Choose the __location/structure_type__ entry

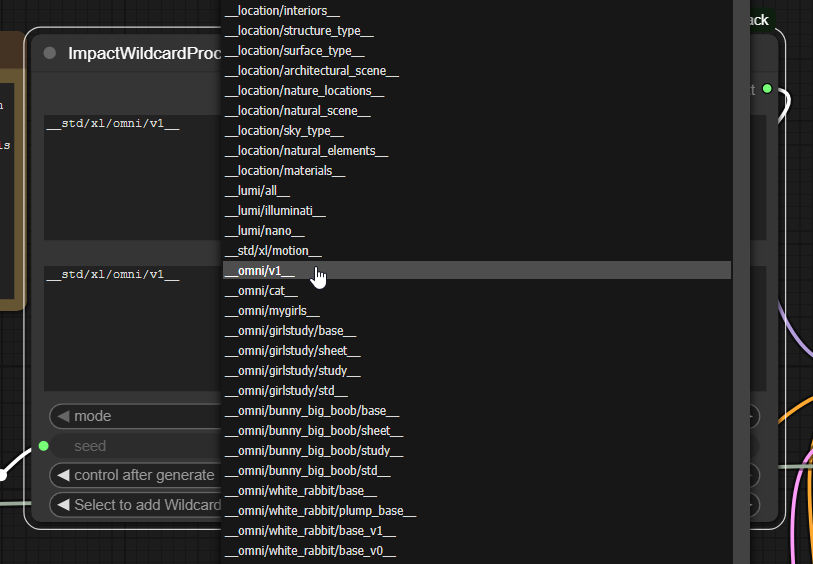point(477,31)
